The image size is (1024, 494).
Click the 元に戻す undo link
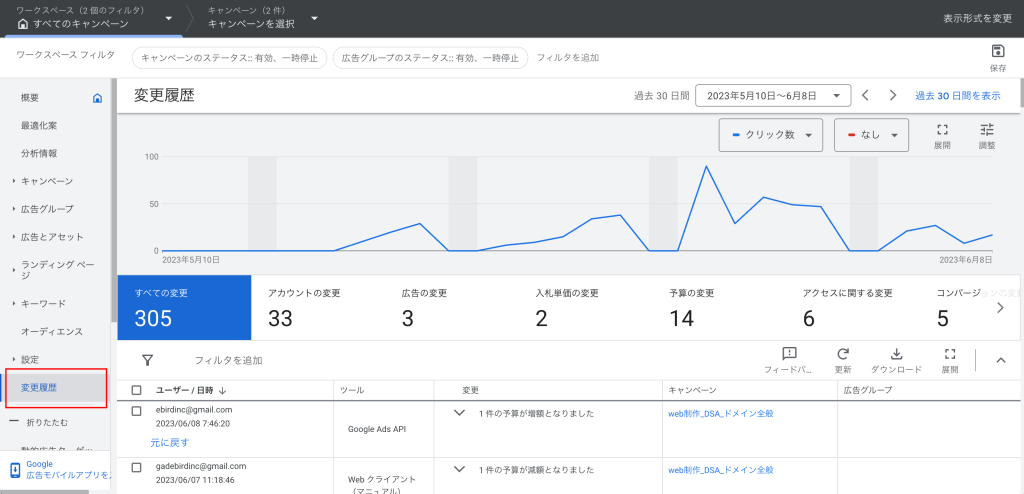coord(170,442)
